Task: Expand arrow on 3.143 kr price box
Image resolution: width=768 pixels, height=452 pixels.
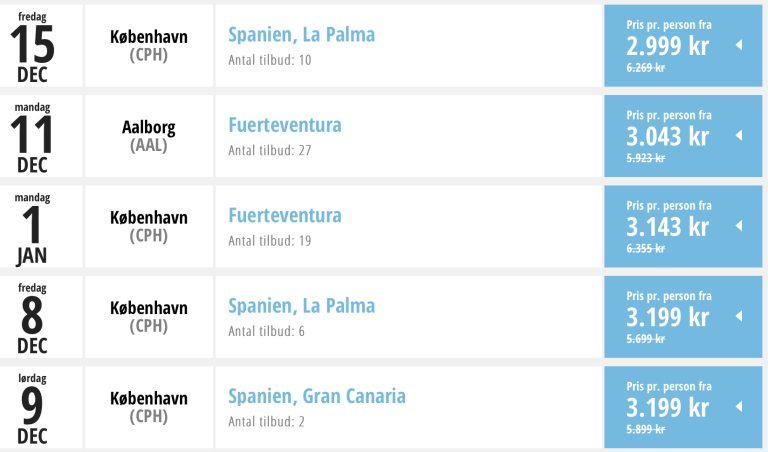Action: 738,226
